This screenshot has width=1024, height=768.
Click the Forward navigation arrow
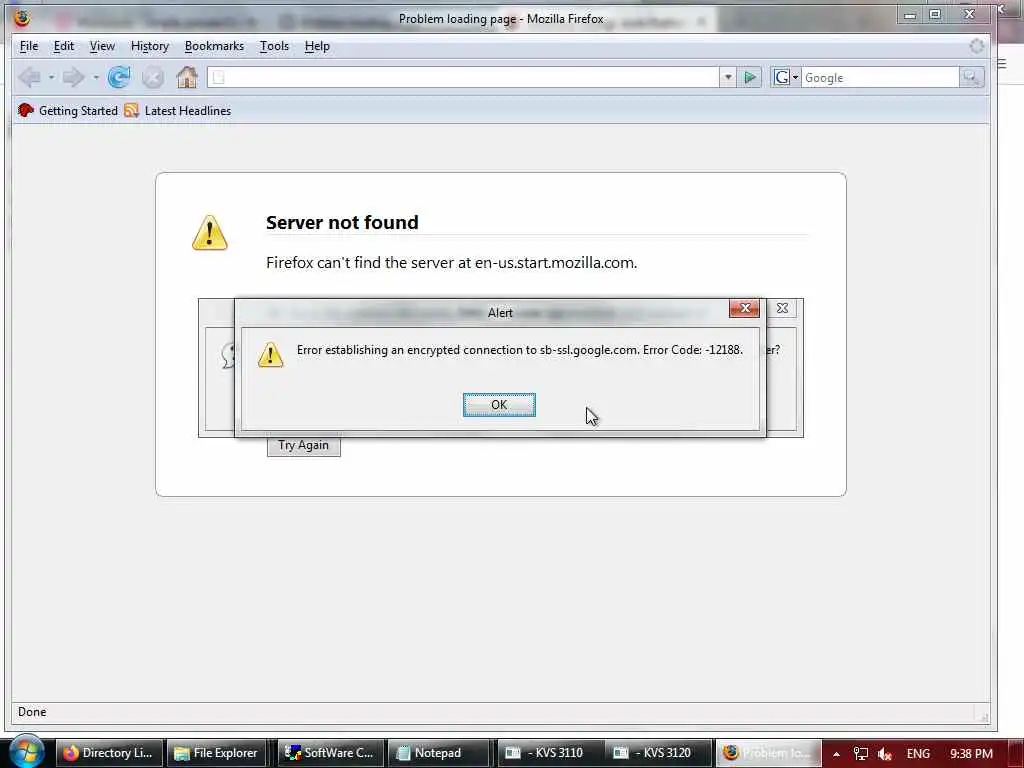(73, 78)
